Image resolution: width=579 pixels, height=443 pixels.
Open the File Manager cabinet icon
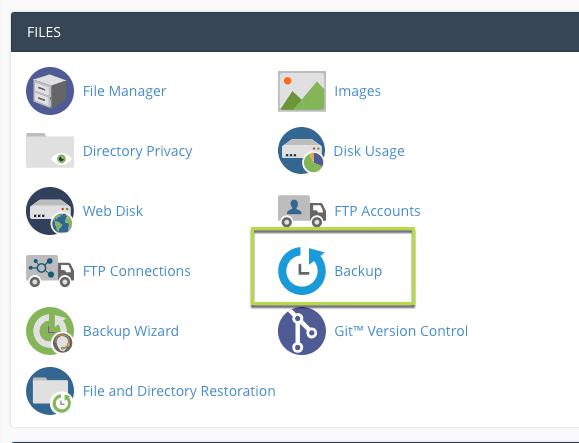coord(50,91)
